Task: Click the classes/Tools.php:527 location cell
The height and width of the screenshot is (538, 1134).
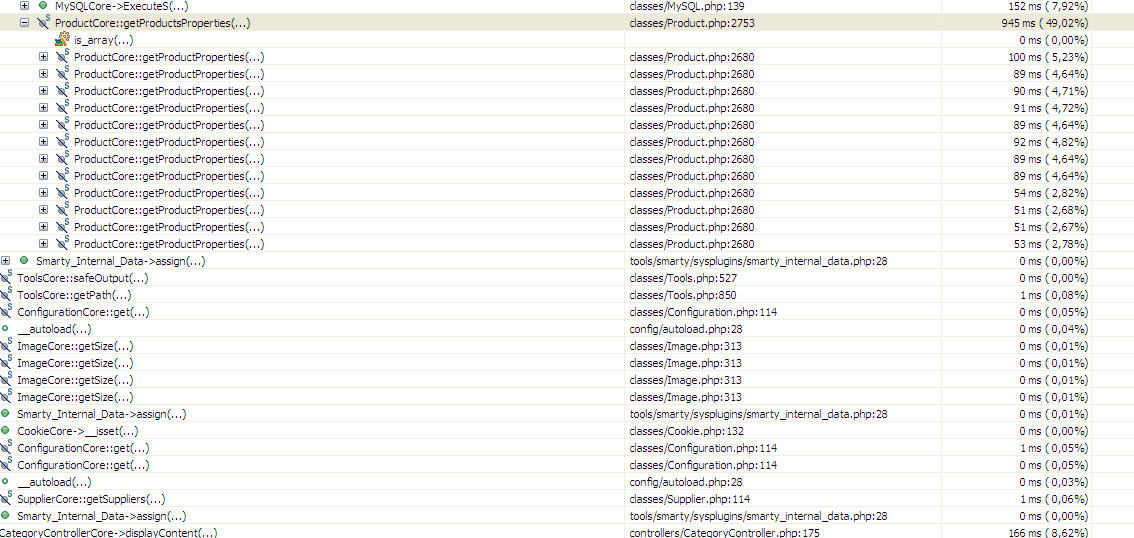Action: [x=681, y=278]
